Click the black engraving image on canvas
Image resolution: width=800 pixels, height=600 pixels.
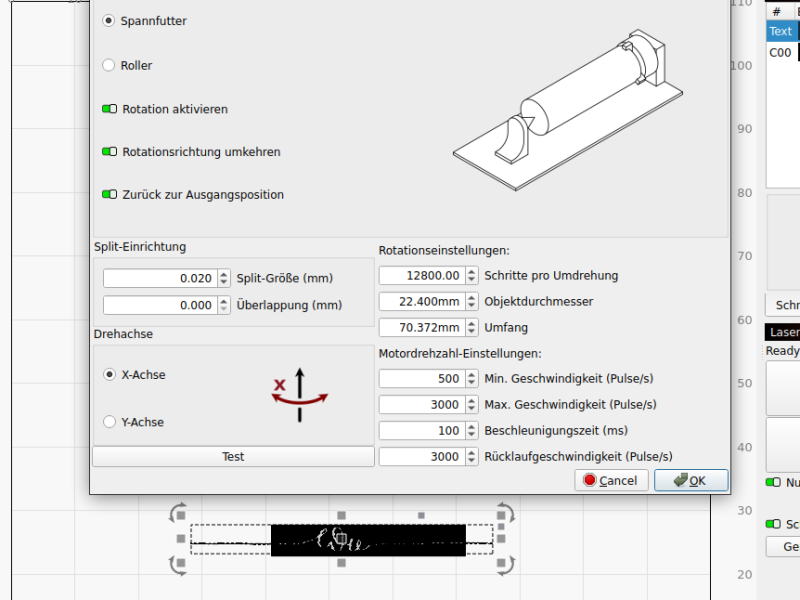coord(368,540)
